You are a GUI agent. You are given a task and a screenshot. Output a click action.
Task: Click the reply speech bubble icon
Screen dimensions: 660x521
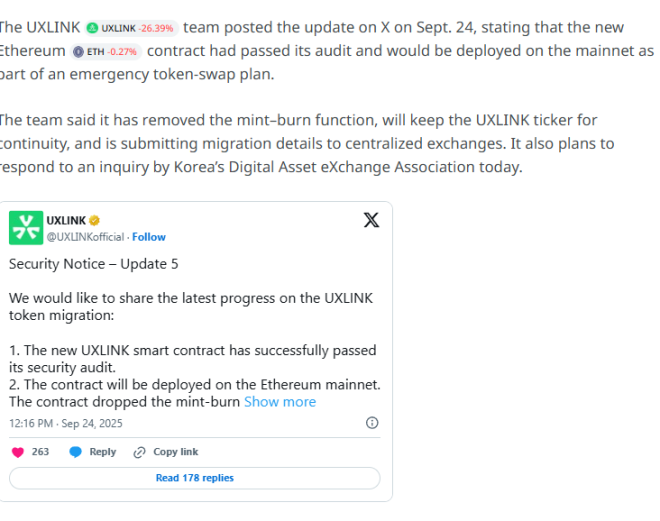75,452
